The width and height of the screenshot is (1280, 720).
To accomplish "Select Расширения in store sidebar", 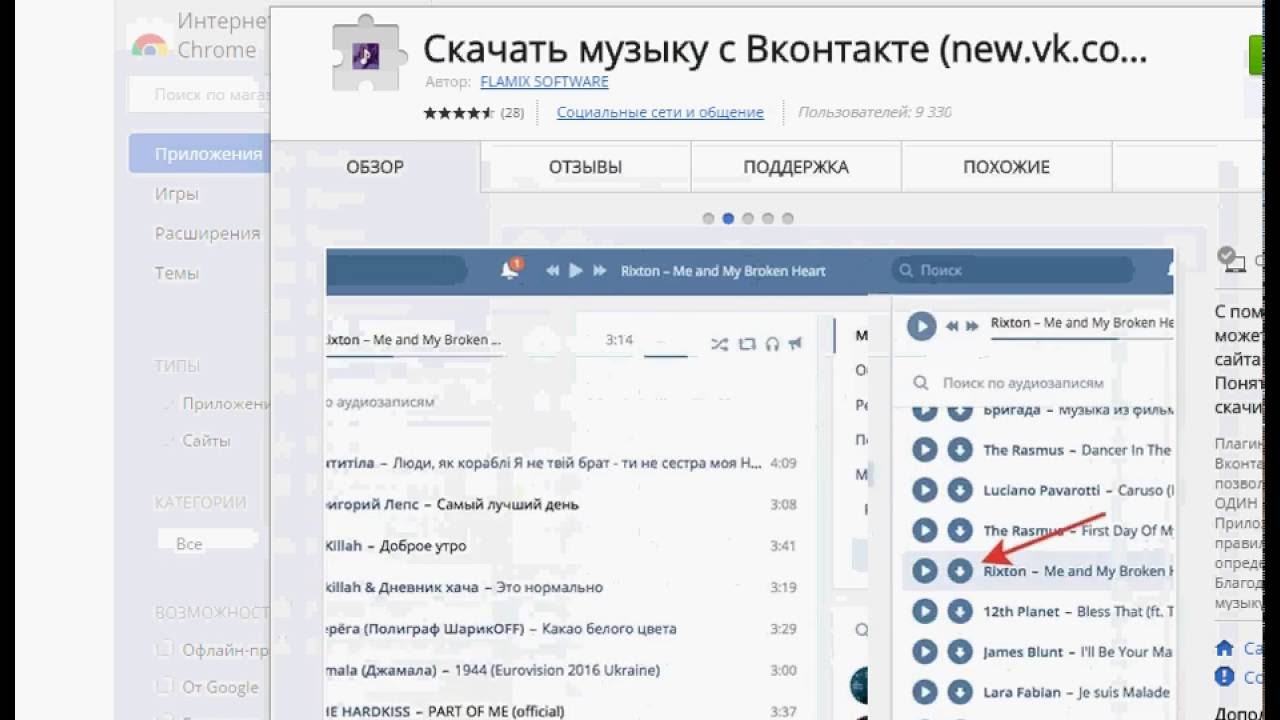I will click(x=207, y=233).
